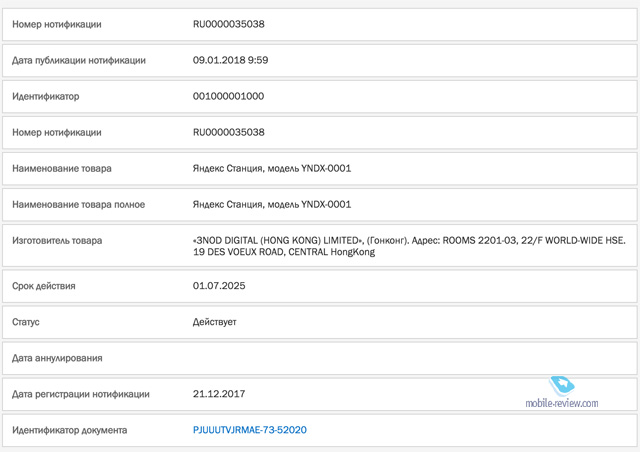Click the mobile-review.com watermark logo
The height and width of the screenshot is (452, 640).
click(561, 393)
